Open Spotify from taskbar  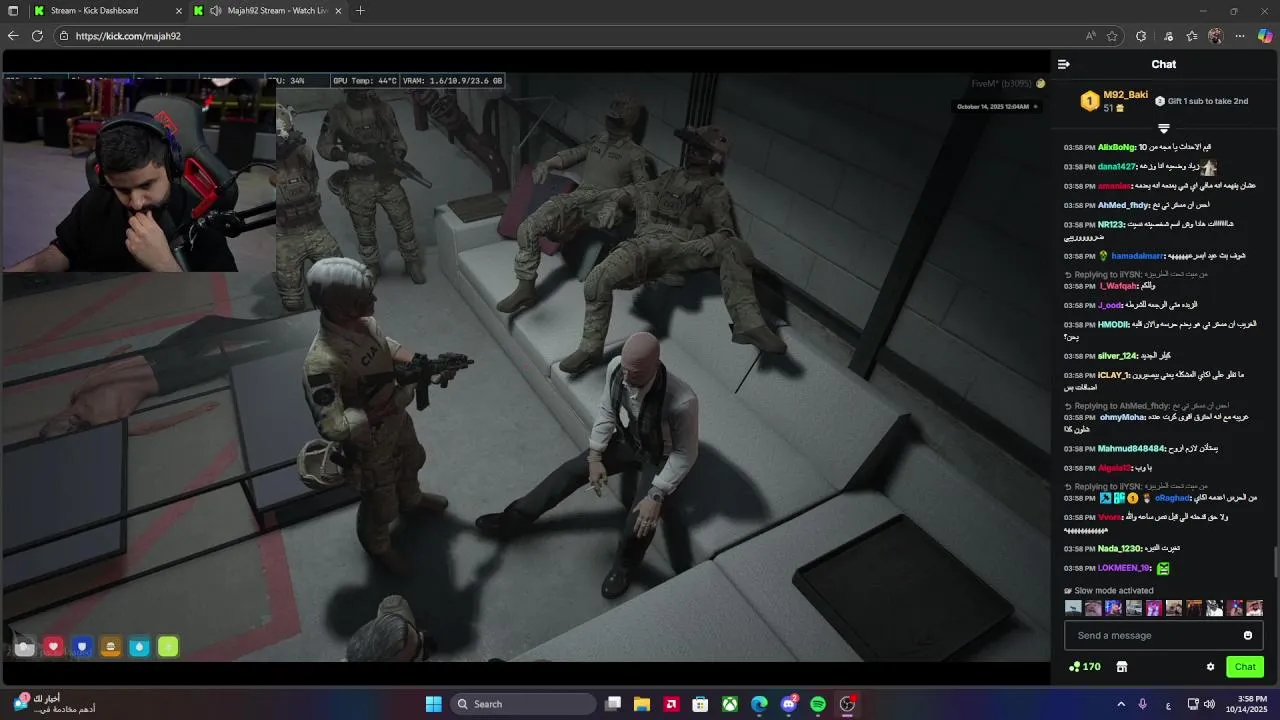[x=818, y=704]
